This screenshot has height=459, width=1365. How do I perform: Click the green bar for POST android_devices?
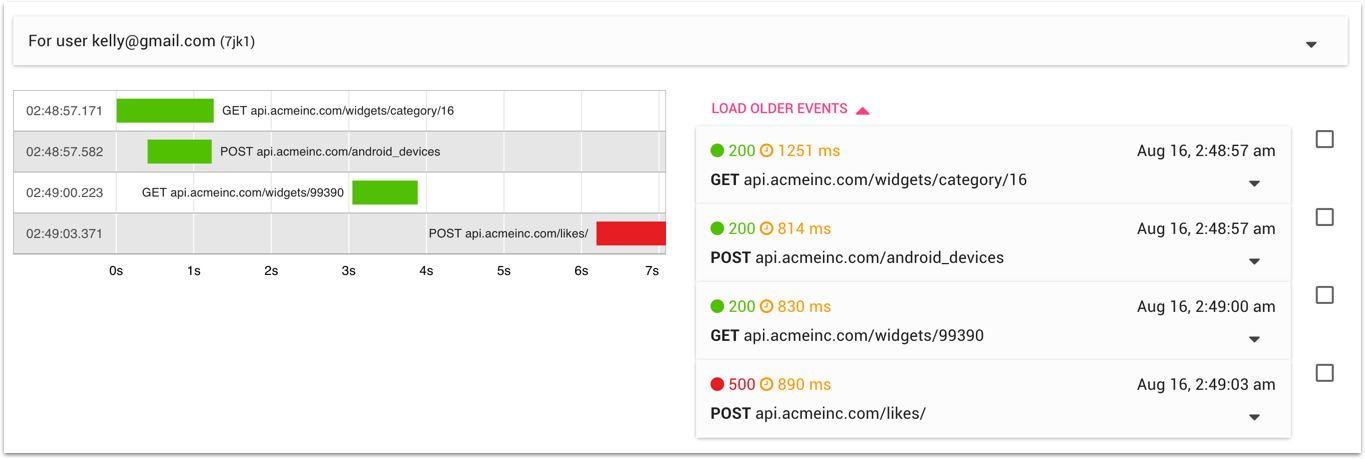(180, 152)
